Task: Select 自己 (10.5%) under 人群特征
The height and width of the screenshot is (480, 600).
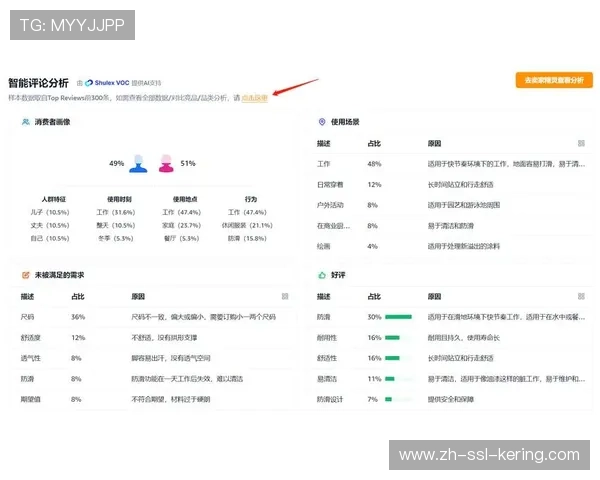Action: coord(50,238)
